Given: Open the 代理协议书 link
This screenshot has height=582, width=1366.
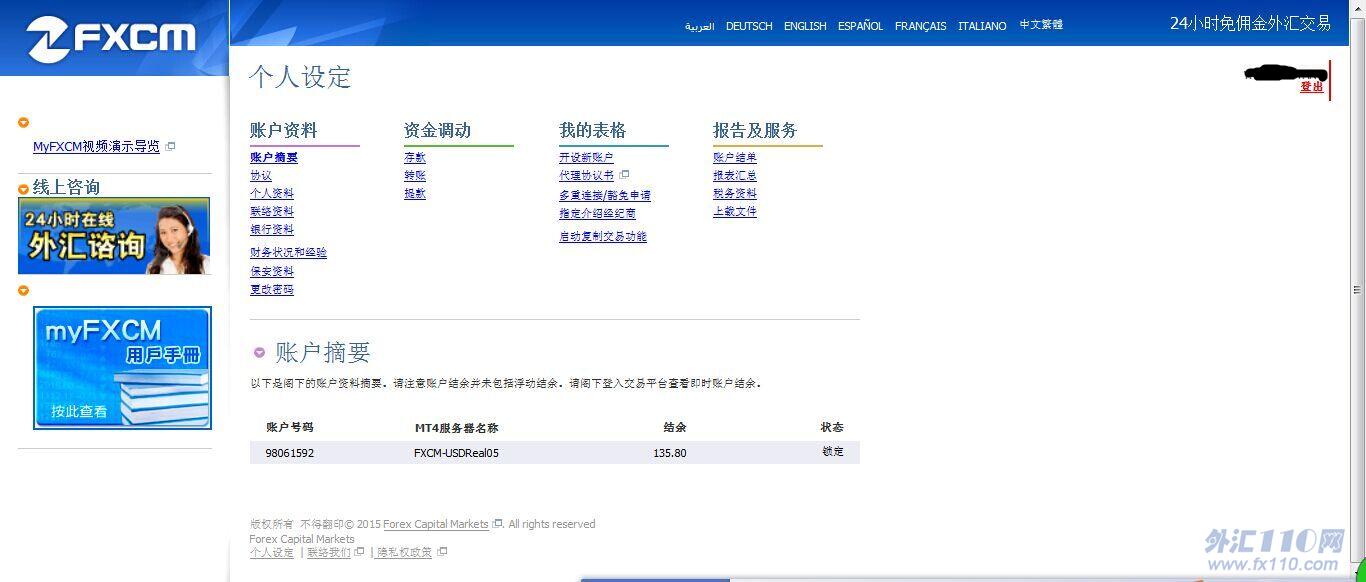Looking at the screenshot, I should [586, 176].
